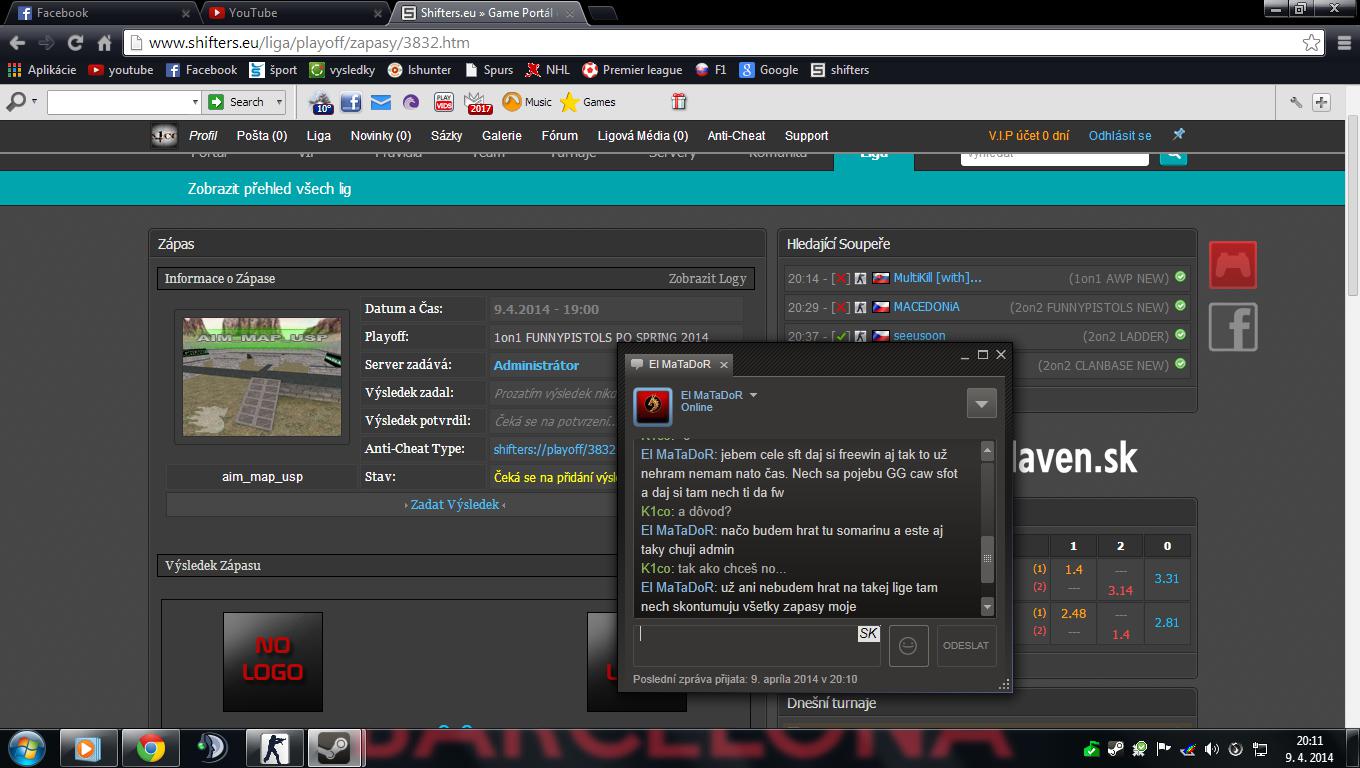
Task: Open the Chrome menu icon
Action: tap(1342, 43)
